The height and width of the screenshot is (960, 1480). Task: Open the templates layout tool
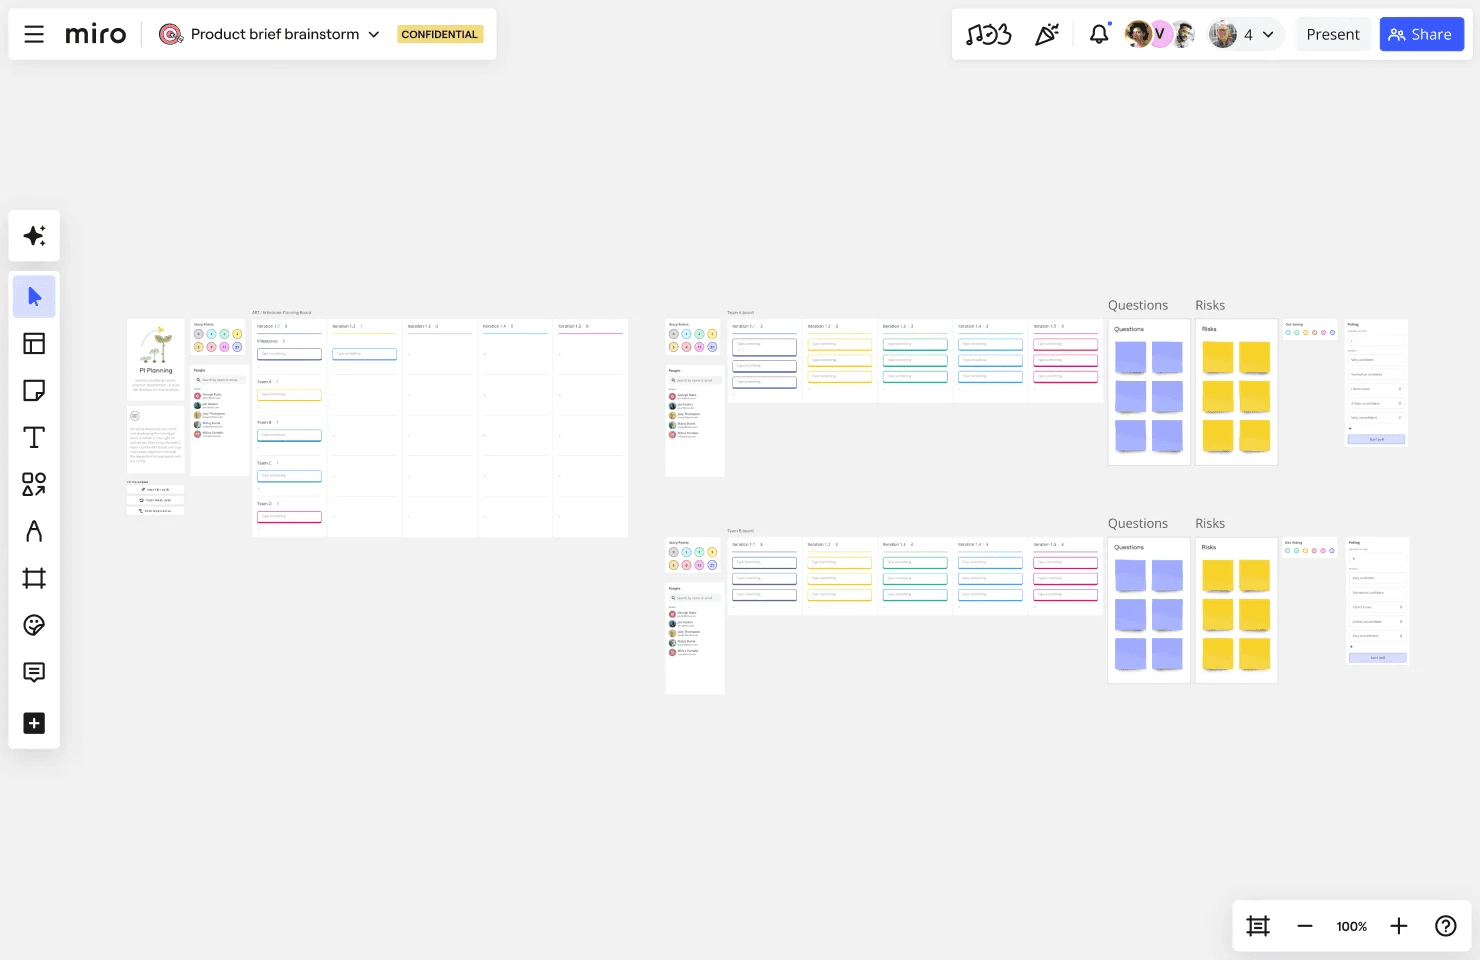click(34, 344)
